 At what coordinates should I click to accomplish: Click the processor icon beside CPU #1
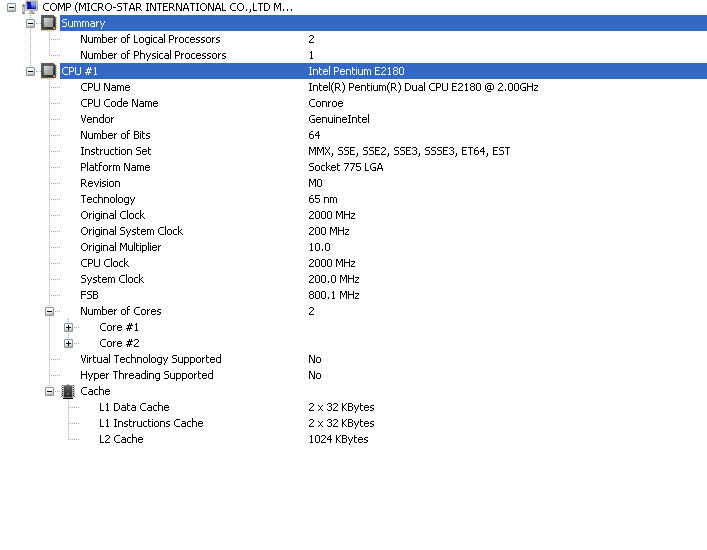click(48, 71)
